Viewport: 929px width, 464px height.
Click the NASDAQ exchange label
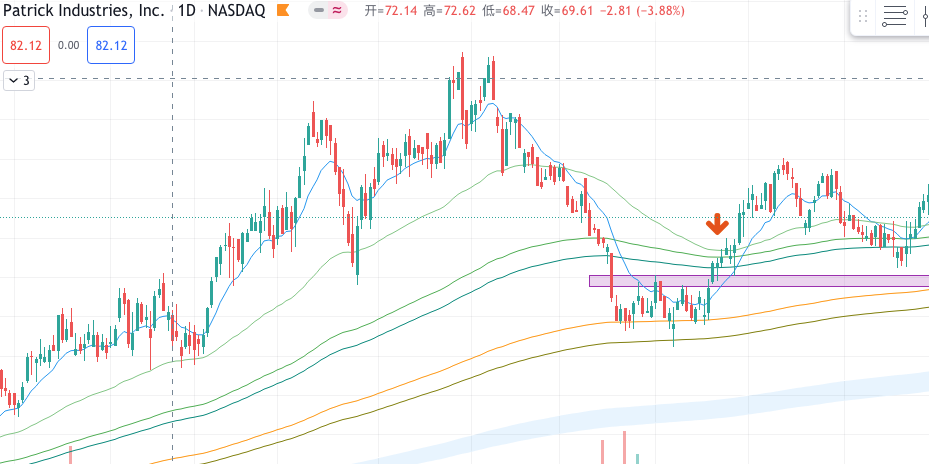237,11
